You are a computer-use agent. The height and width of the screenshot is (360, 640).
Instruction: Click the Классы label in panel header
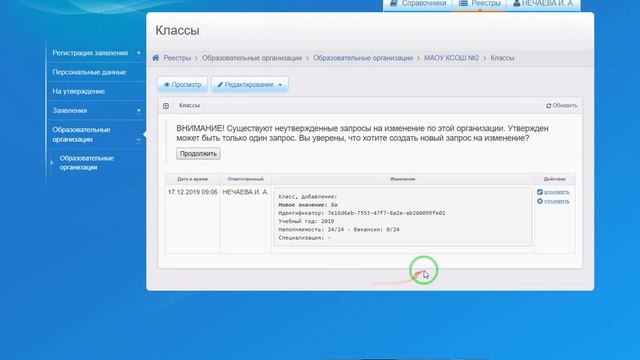tap(189, 105)
